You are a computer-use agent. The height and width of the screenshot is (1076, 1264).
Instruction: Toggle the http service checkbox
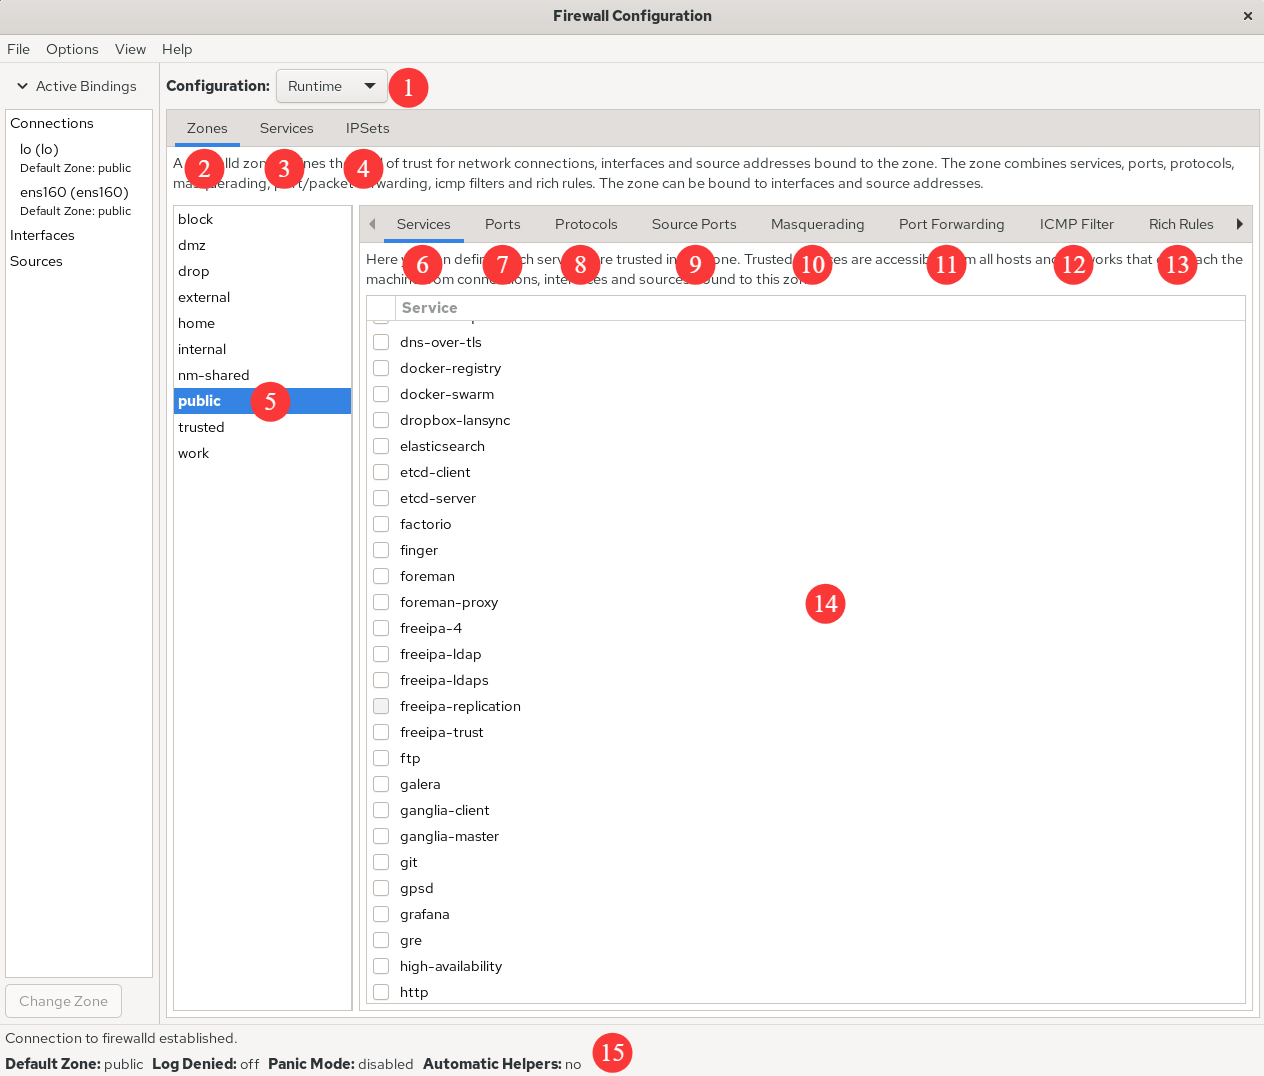381,992
